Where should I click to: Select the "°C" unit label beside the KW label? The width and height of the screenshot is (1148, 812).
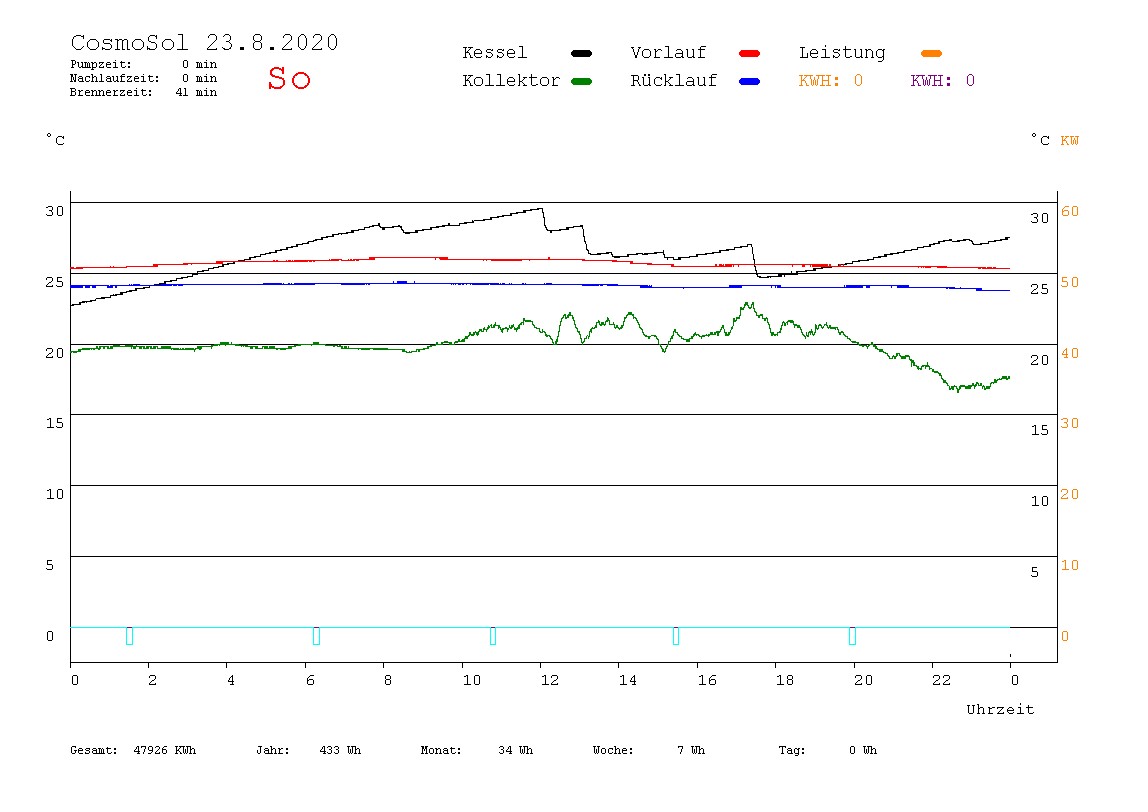click(1040, 140)
